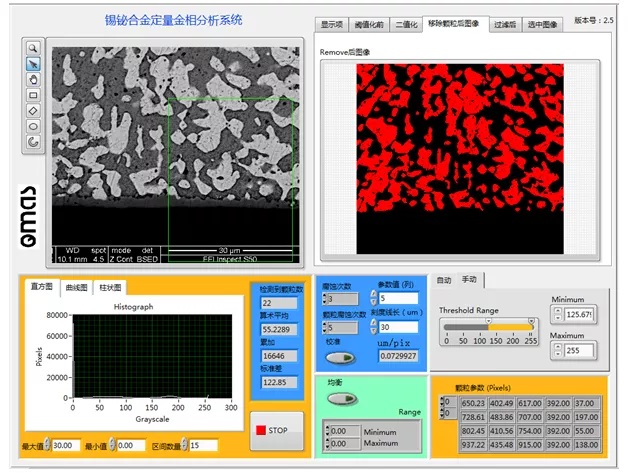Toggle the 均衡 equalize switch
This screenshot has width=628, height=473.
(342, 398)
